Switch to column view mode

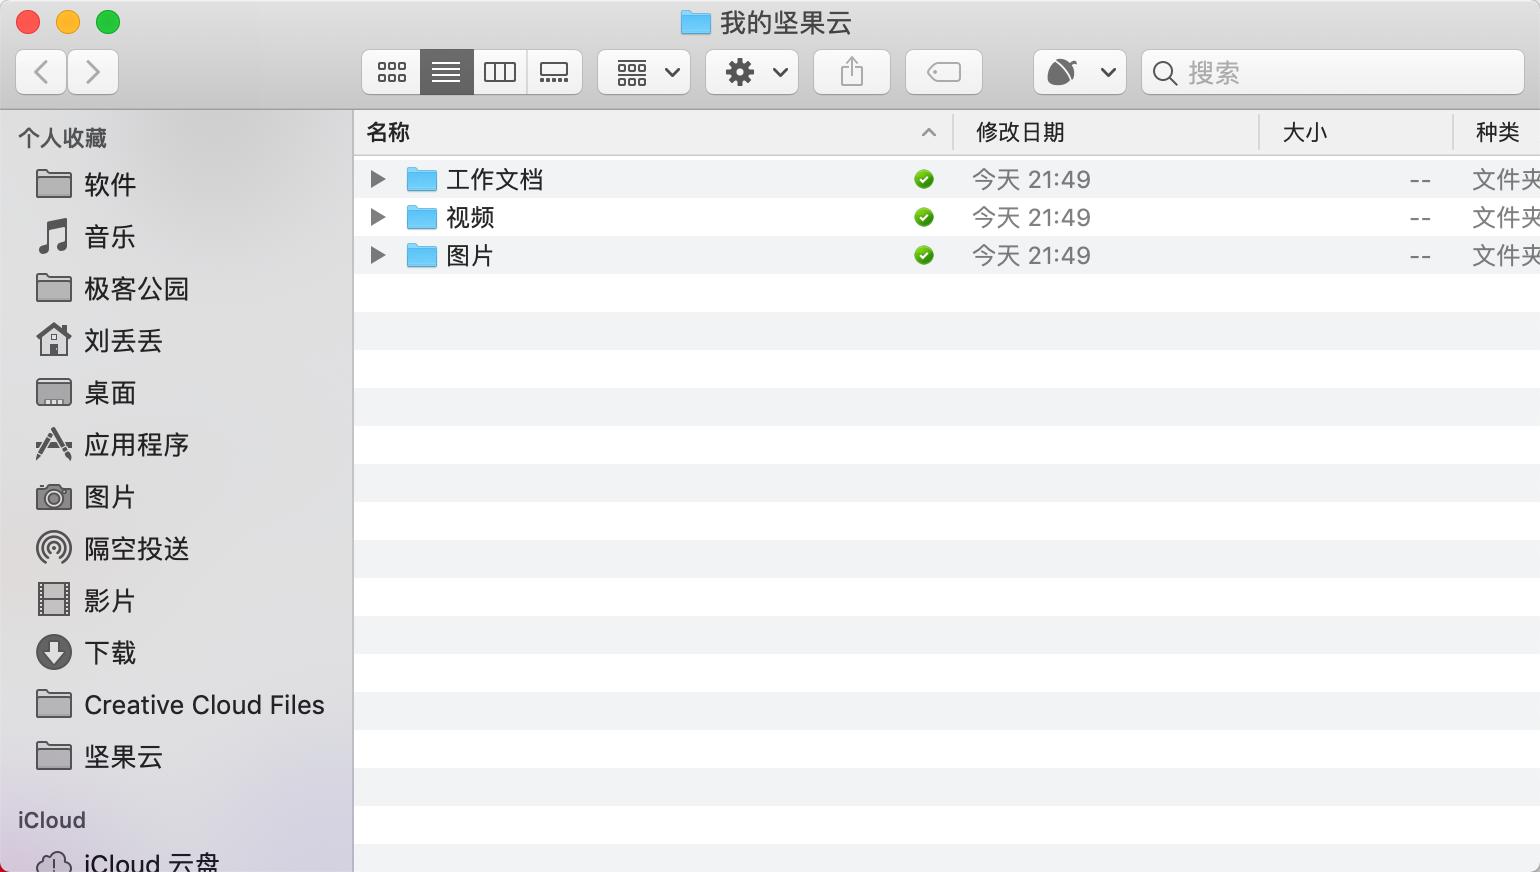point(500,72)
